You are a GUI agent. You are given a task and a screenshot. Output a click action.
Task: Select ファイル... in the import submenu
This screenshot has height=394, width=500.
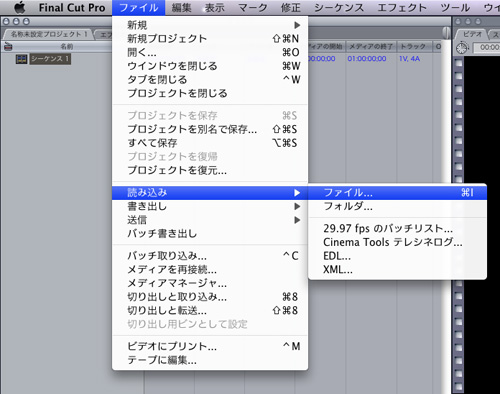click(x=397, y=193)
